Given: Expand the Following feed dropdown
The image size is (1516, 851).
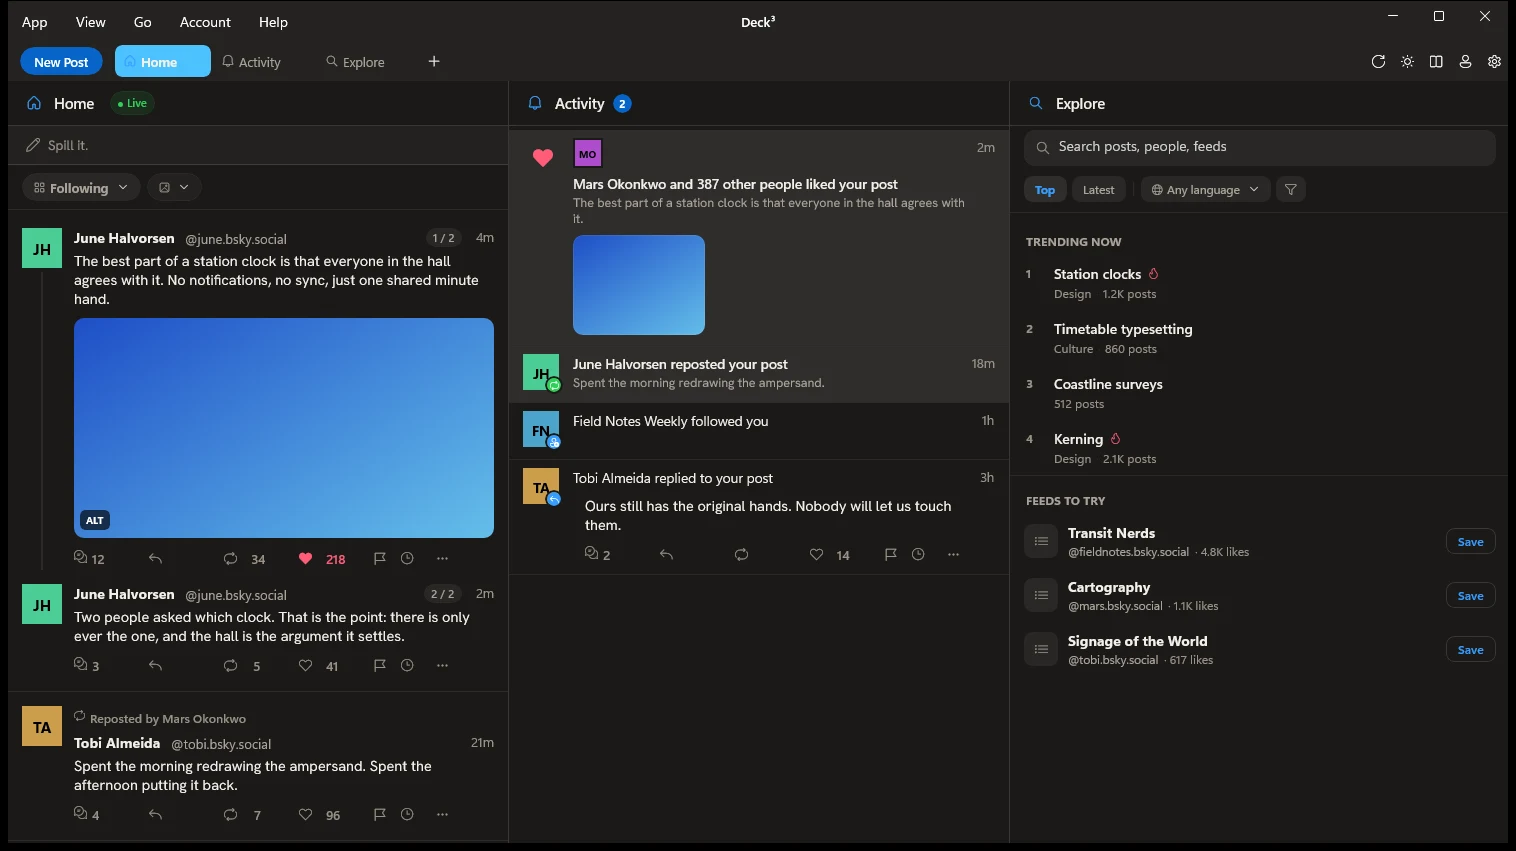Looking at the screenshot, I should [81, 188].
